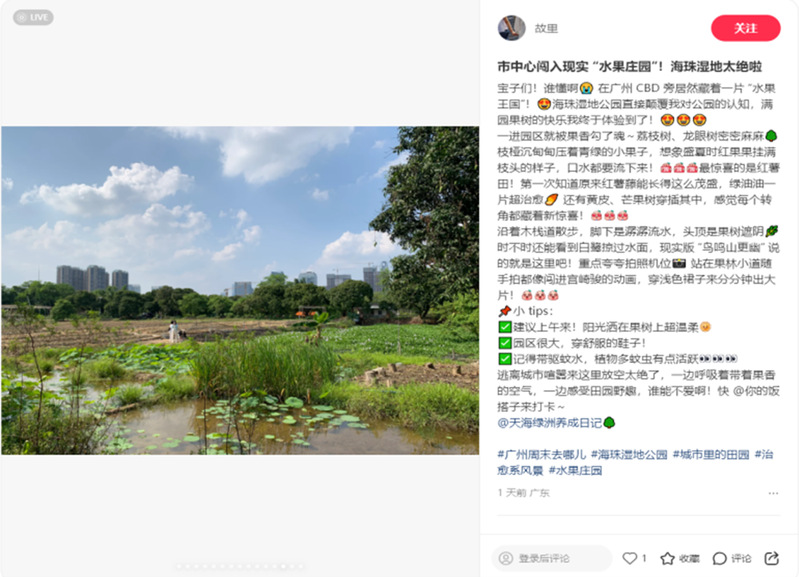Click the wetland landscape photo
Screen dimensions: 799x577
coord(240,291)
